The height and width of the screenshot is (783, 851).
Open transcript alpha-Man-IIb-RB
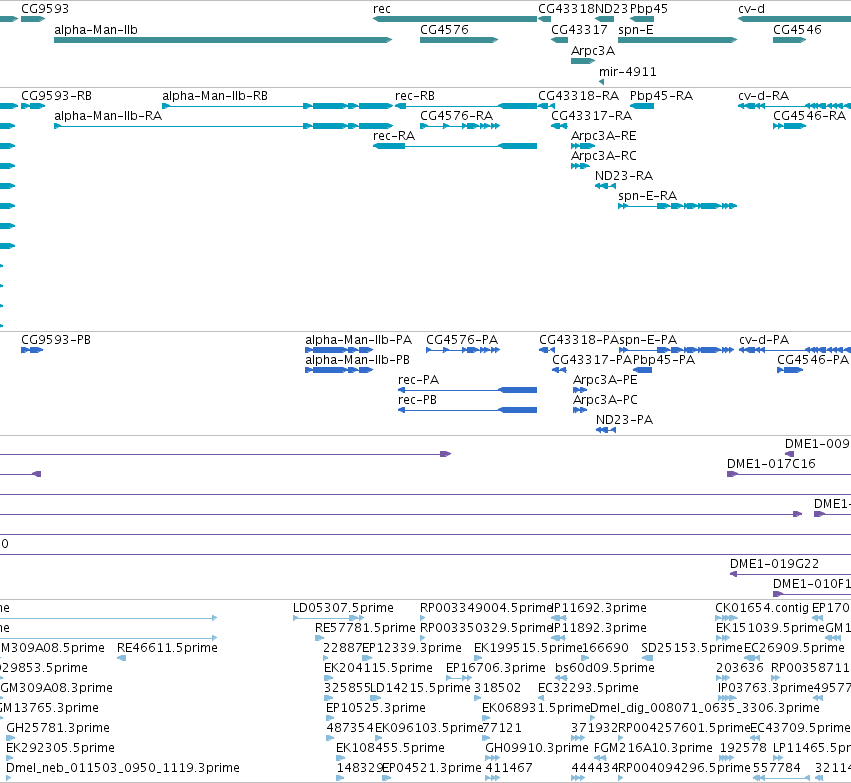[x=215, y=96]
